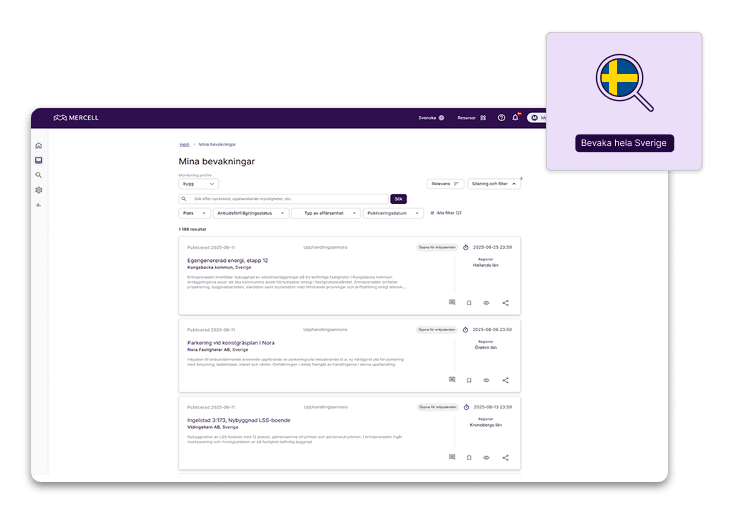Toggle eye visibility on Parkering vid konstgräsplan card

pos(486,380)
